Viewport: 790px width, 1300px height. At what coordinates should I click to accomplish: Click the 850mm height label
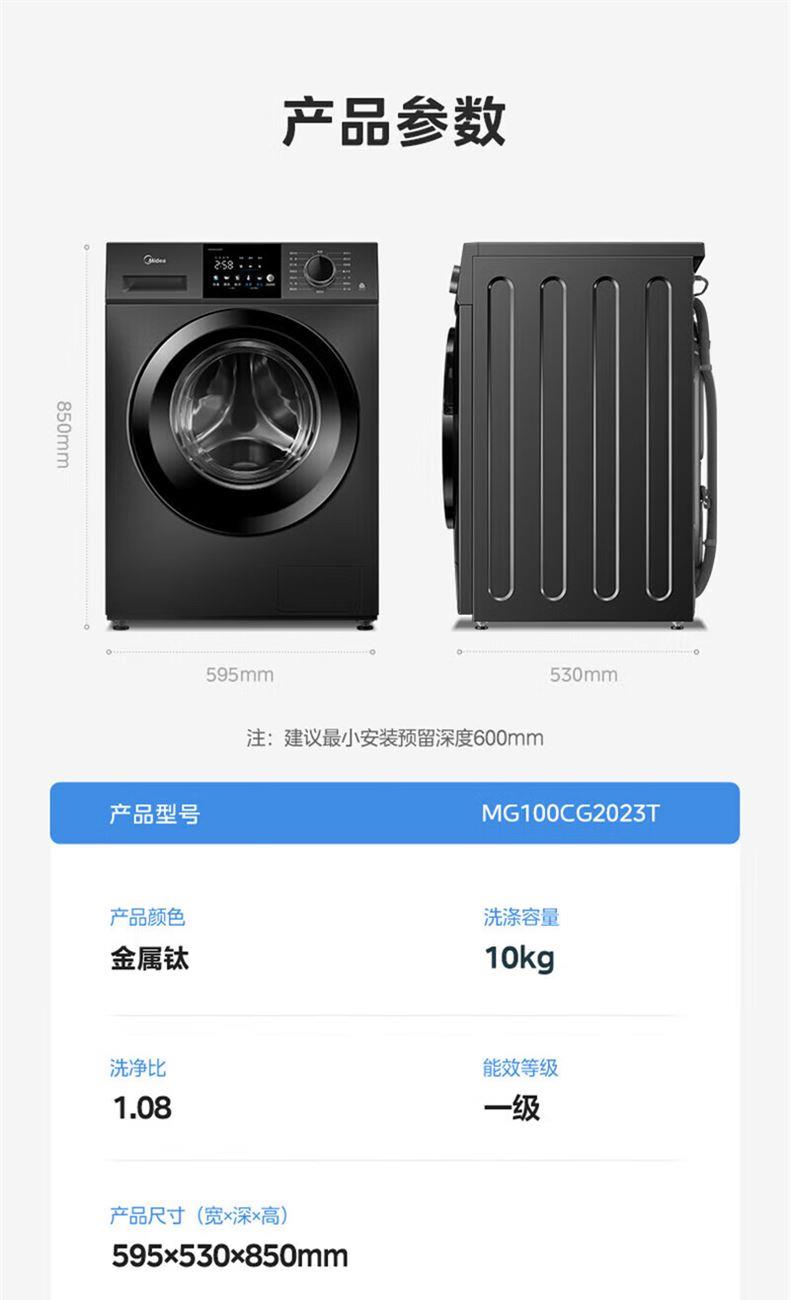(x=63, y=433)
